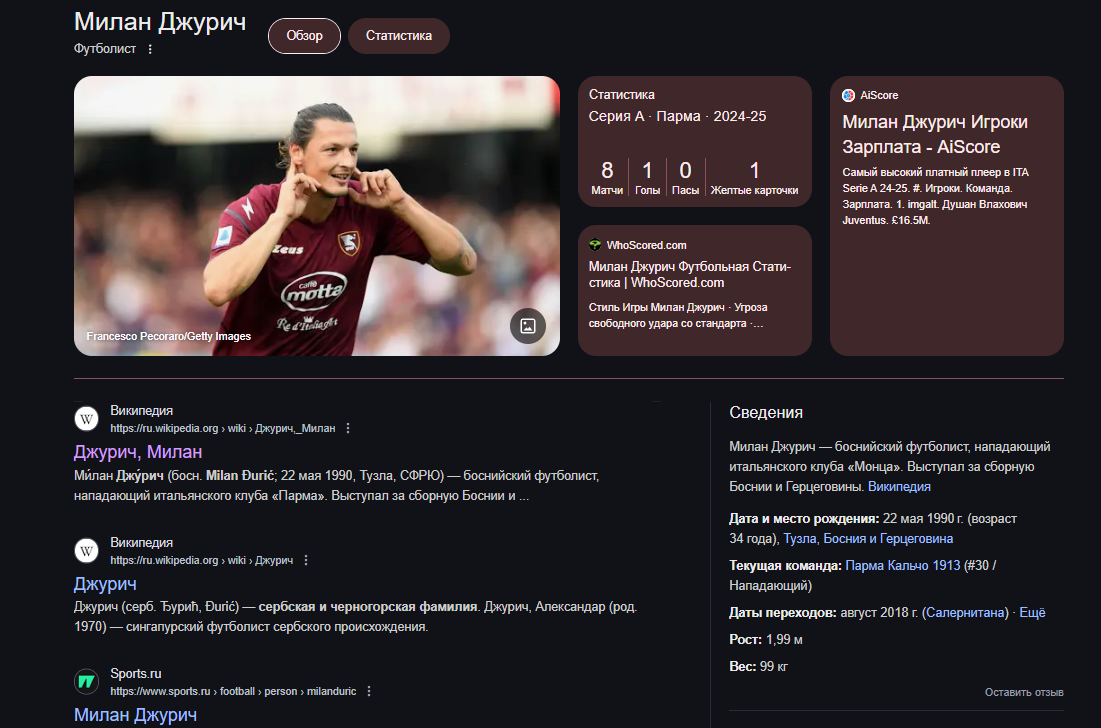Open the Джурич, Милан Wikipedia result
Image resolution: width=1101 pixels, height=728 pixels.
(138, 451)
